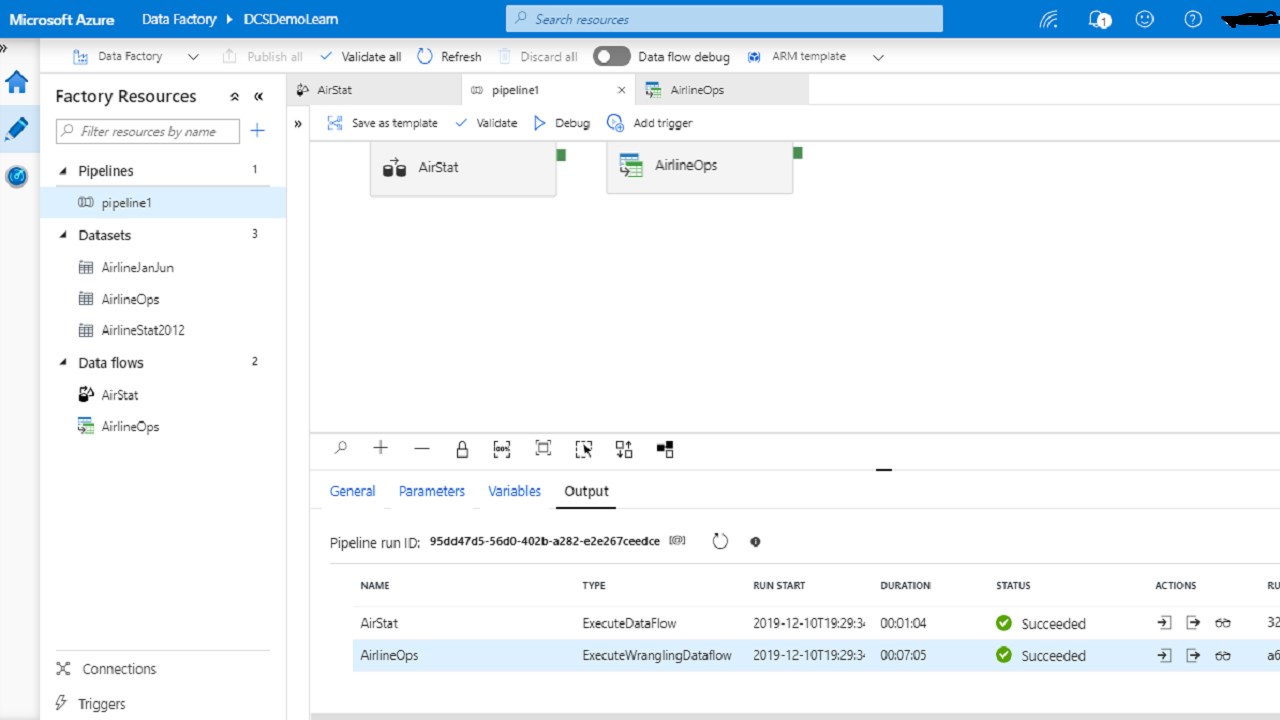View input of the AirStat activity run
The image size is (1280, 720).
1164,623
